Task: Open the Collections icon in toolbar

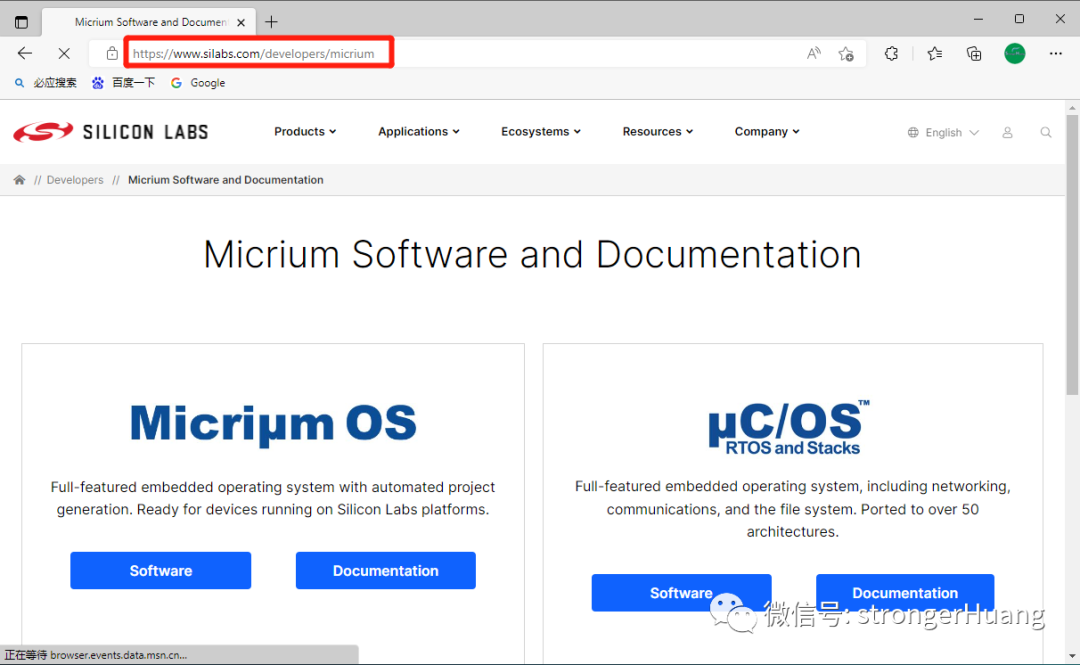Action: pyautogui.click(x=974, y=54)
